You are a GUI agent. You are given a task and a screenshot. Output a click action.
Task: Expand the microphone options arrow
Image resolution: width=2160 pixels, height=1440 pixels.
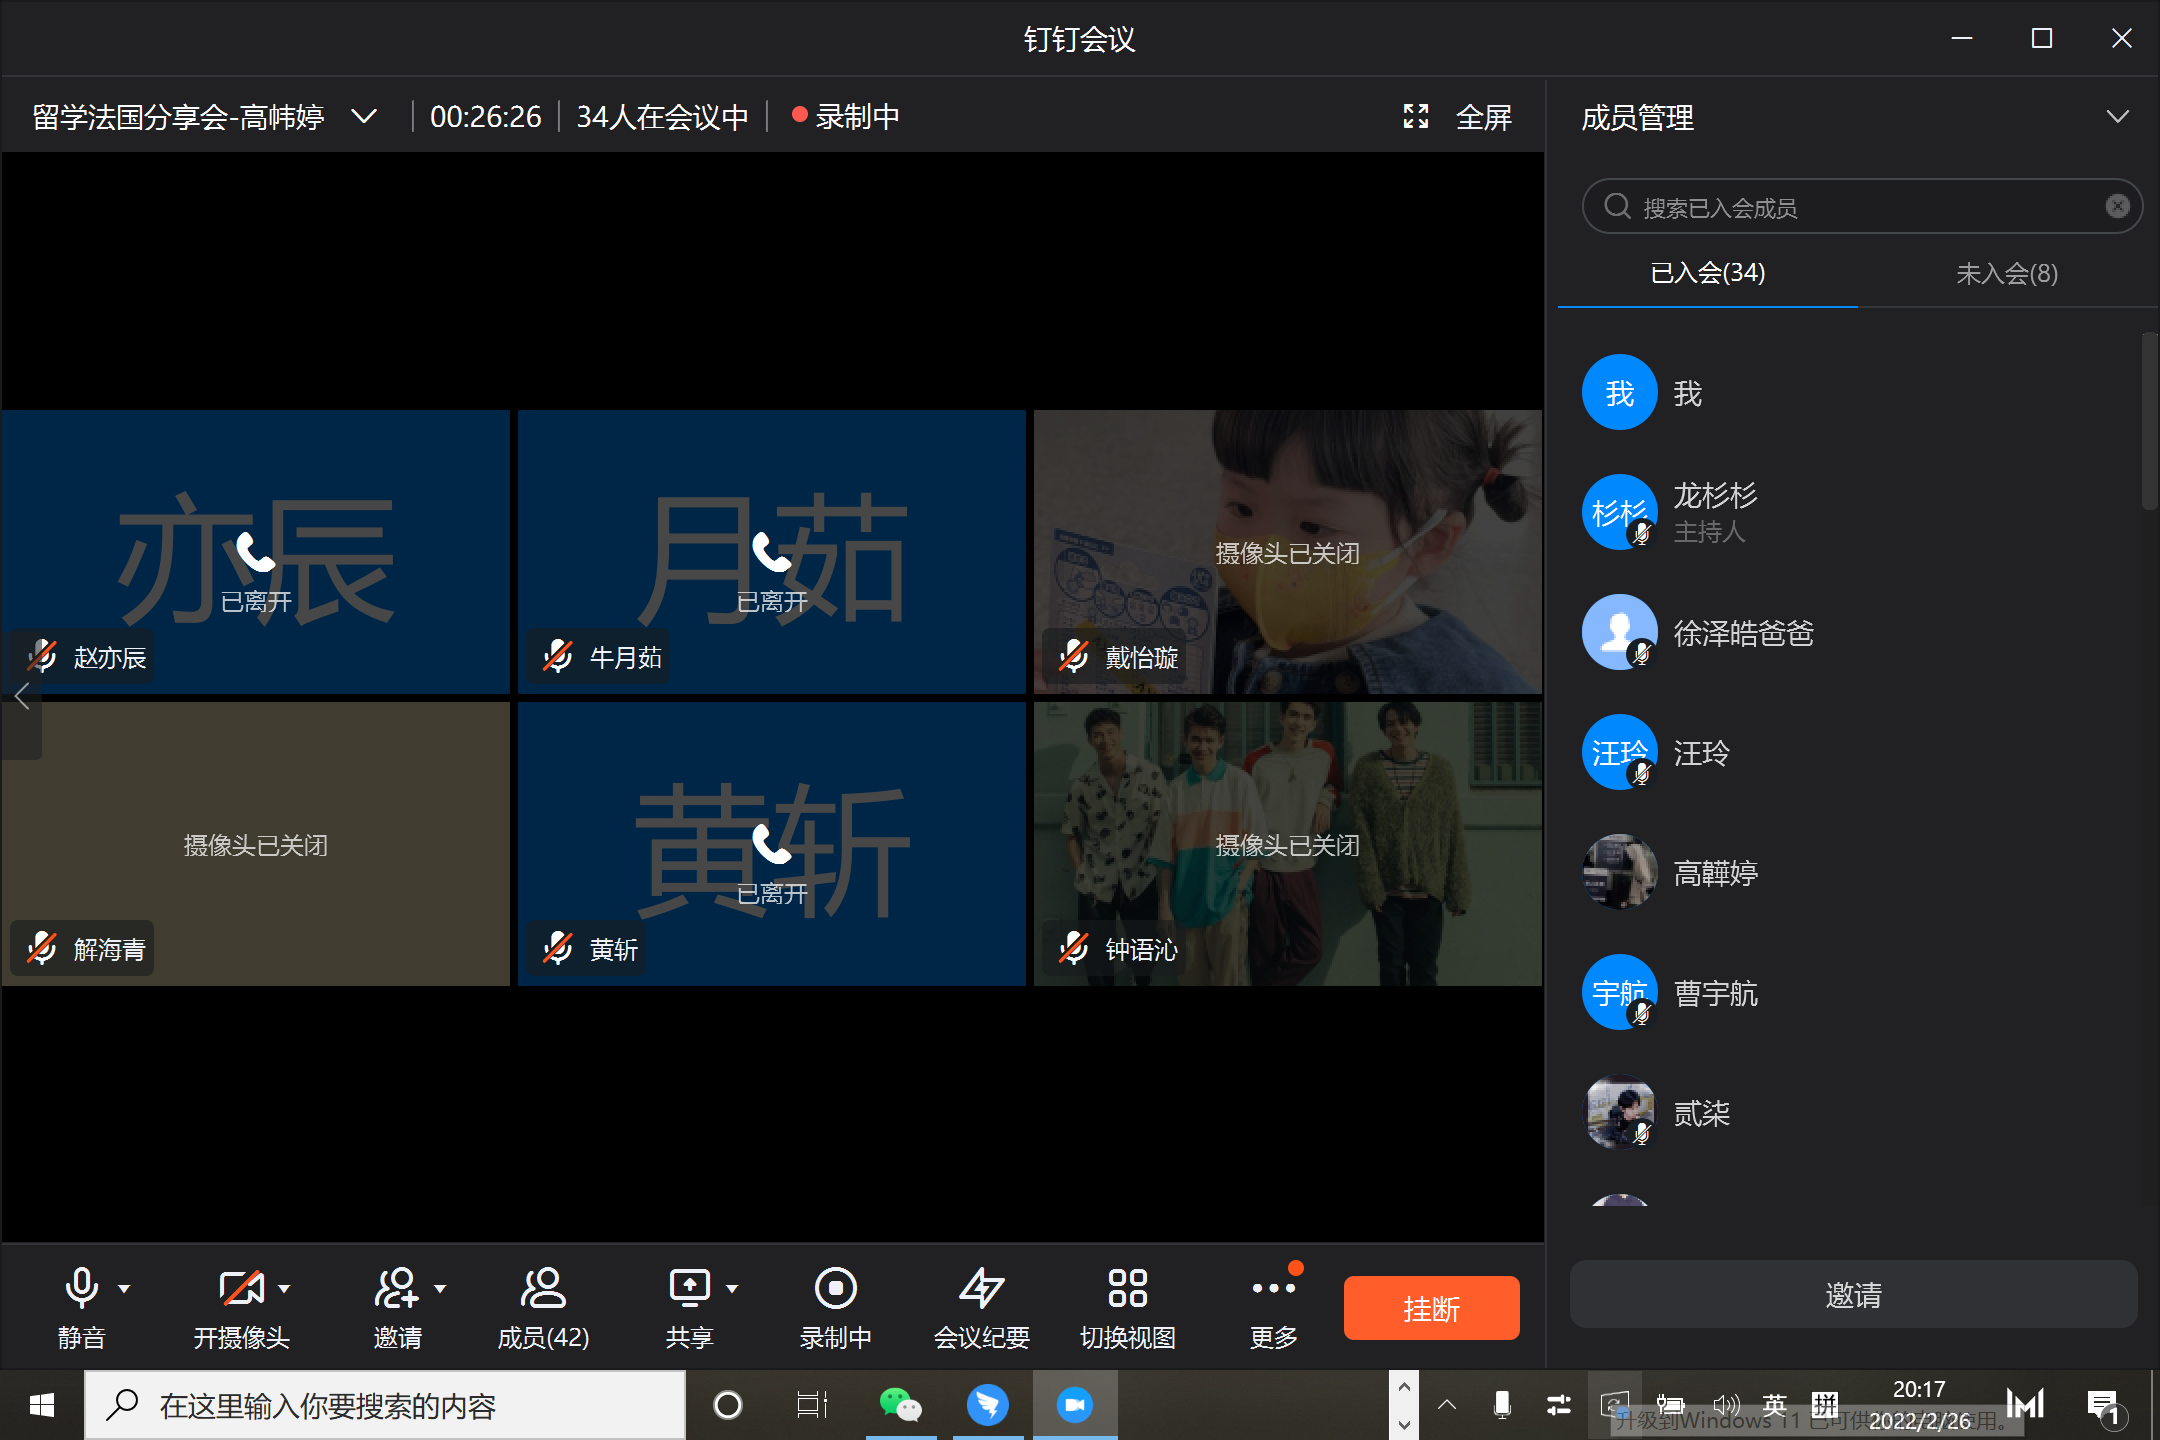[124, 1289]
